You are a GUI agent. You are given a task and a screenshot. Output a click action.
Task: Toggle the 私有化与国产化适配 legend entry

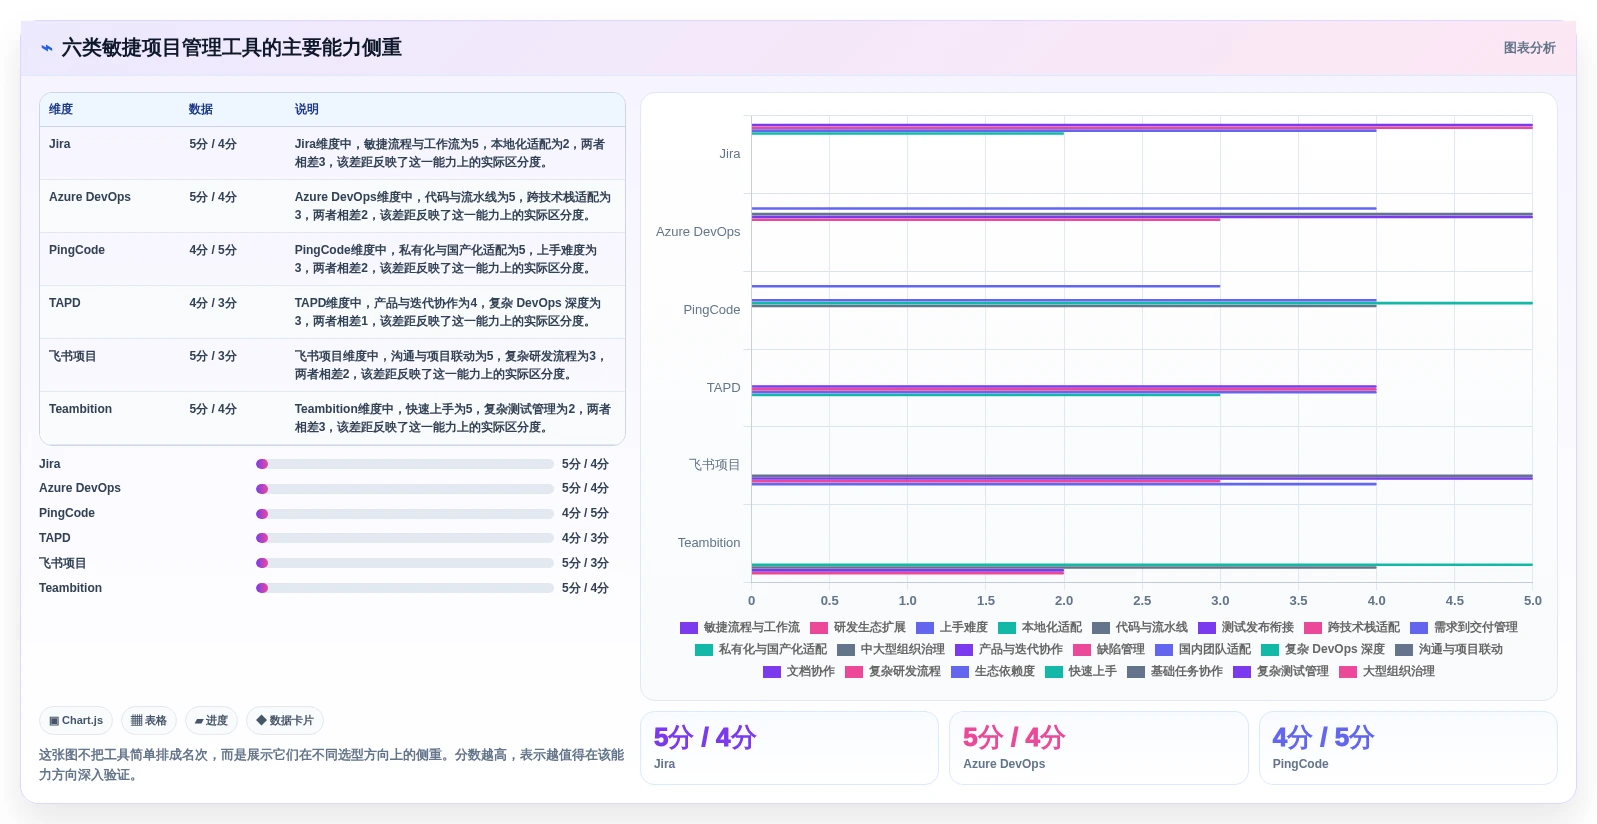pos(761,649)
